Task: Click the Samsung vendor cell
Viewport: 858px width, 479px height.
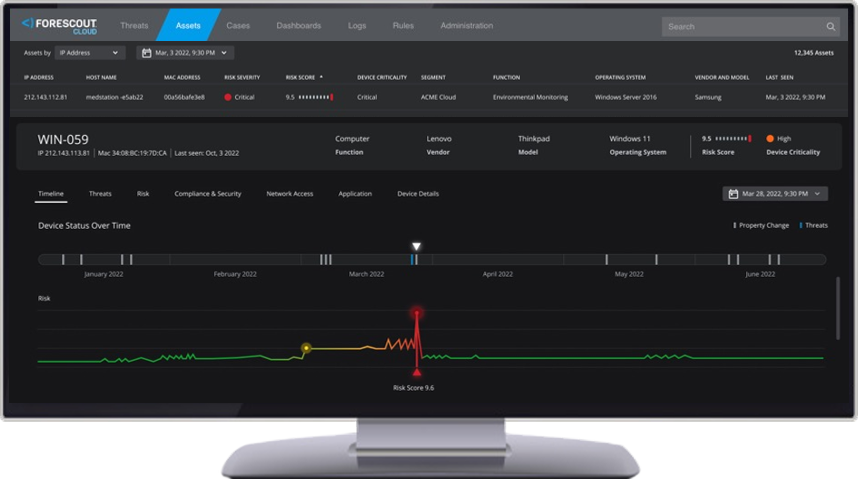Action: click(708, 97)
